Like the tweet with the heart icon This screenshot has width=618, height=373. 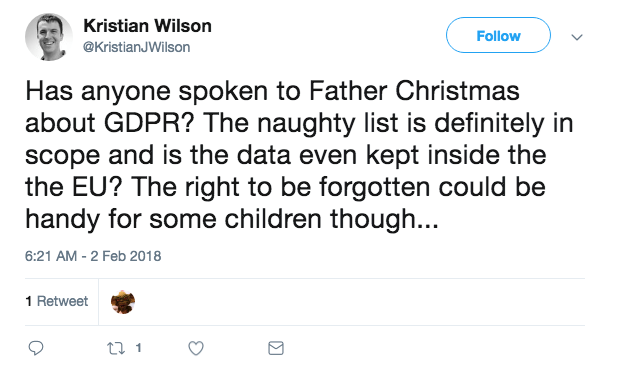[196, 348]
